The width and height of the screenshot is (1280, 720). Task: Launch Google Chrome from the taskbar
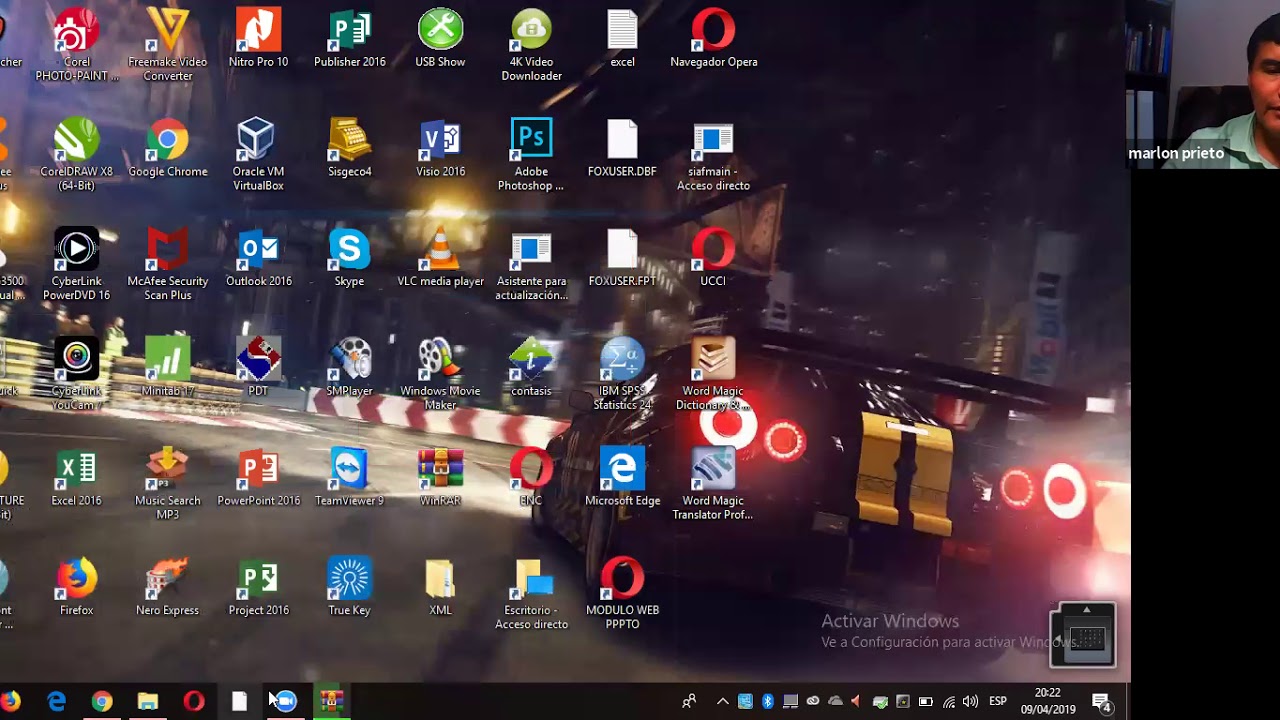[x=102, y=702]
